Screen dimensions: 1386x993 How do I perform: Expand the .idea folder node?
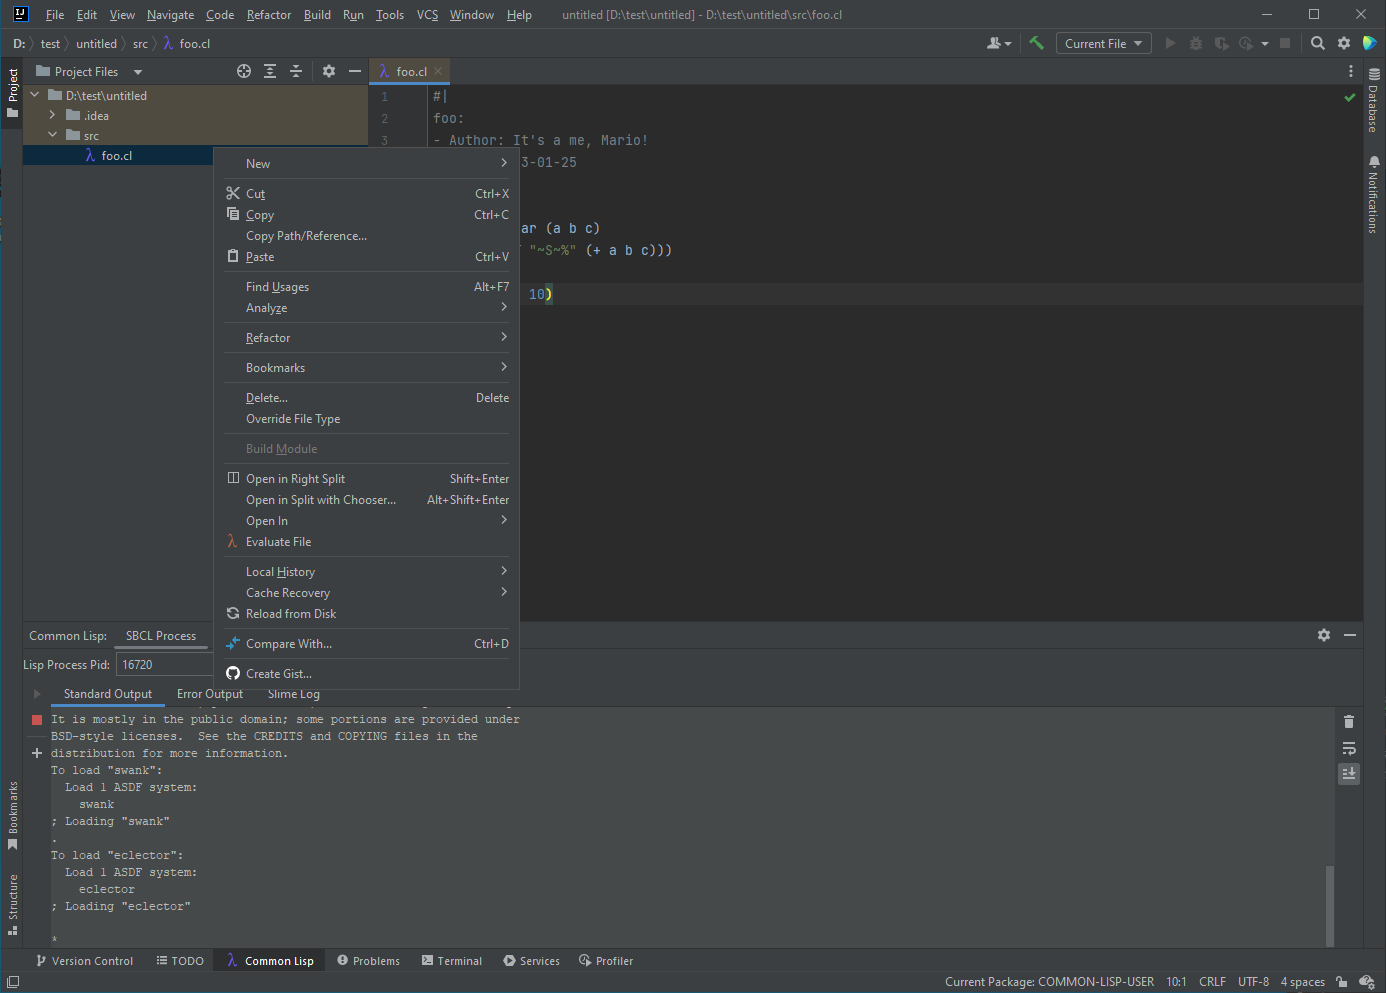52,115
